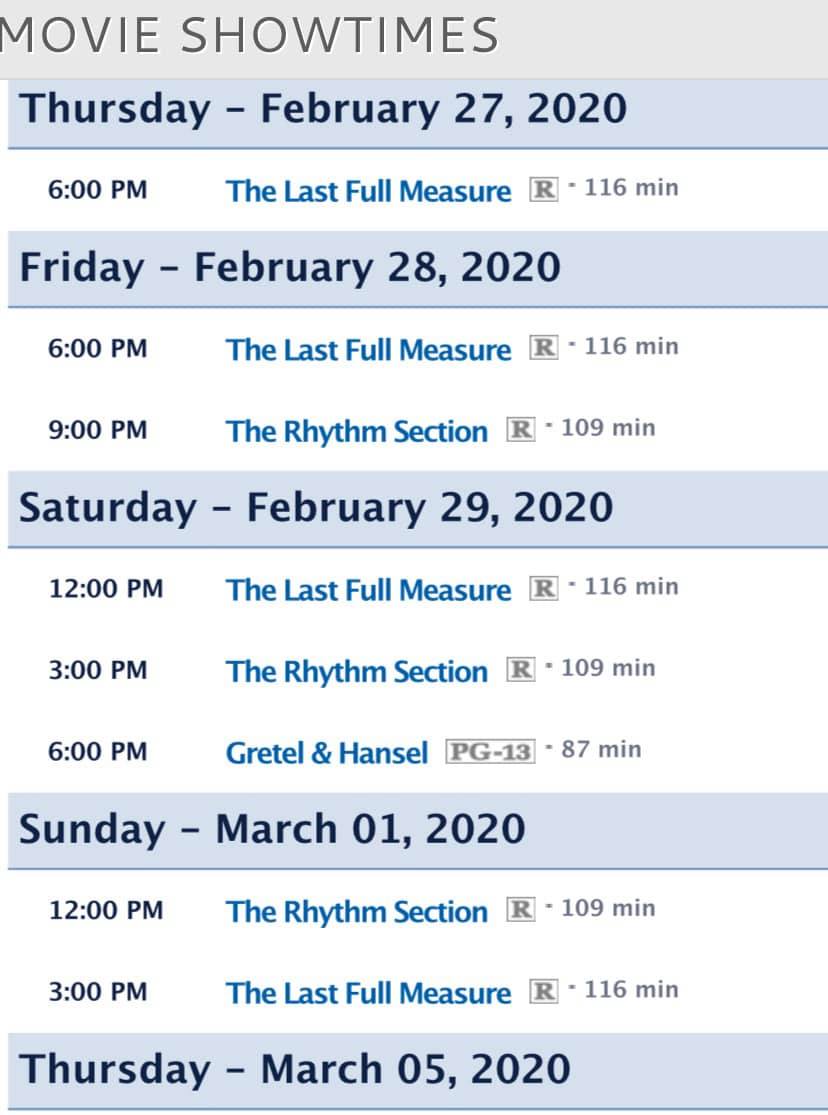
Task: Click R rating badge for Saturday 3:00 PM film
Action: click(x=520, y=670)
